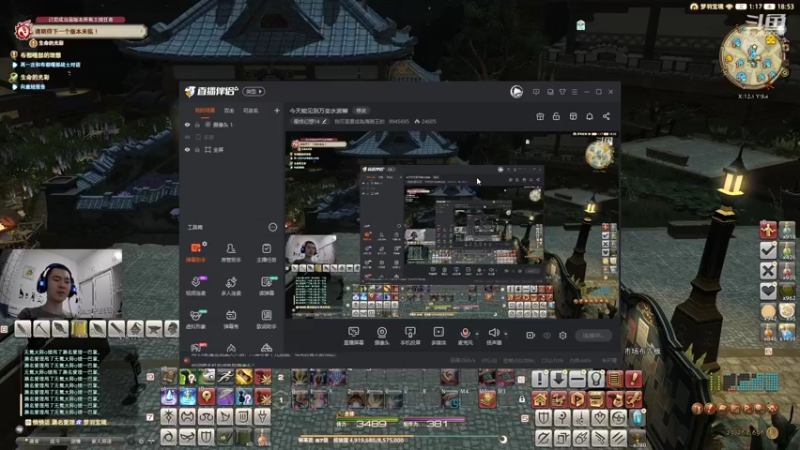Click the pencil edit icon beside the game tag
Screen dimensions: 800x450
click(x=324, y=121)
